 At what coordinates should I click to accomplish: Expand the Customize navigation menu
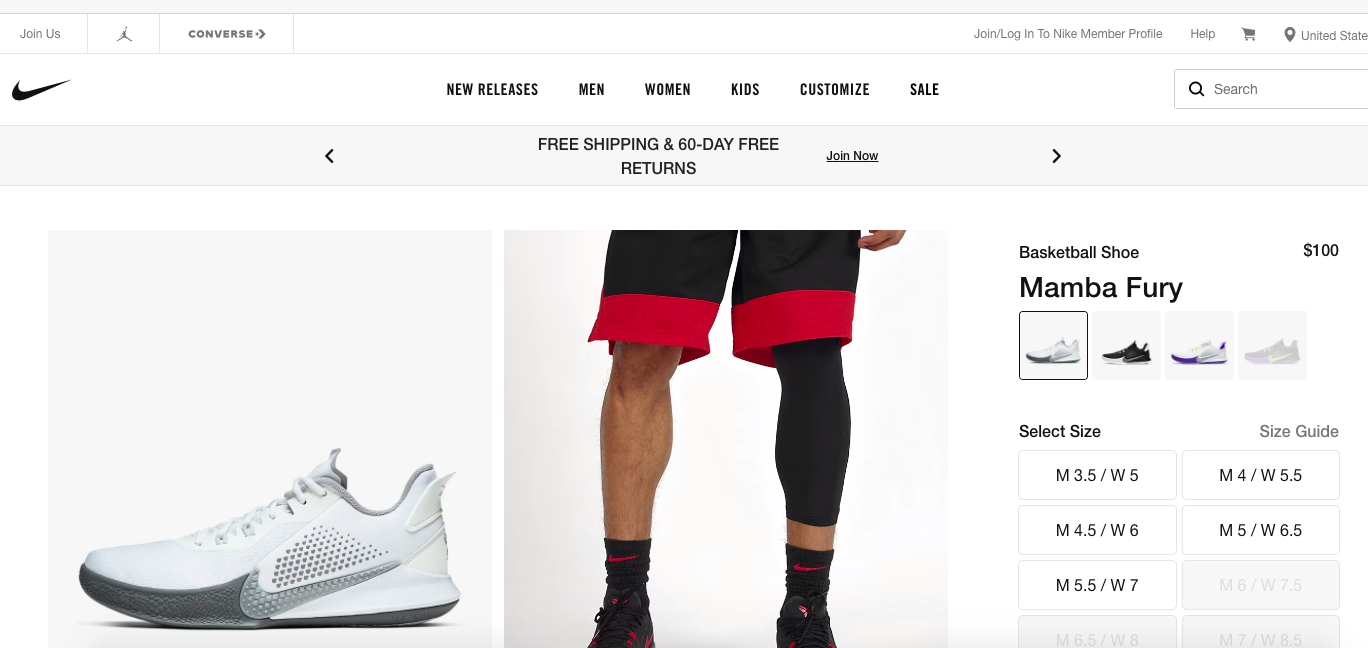[834, 90]
